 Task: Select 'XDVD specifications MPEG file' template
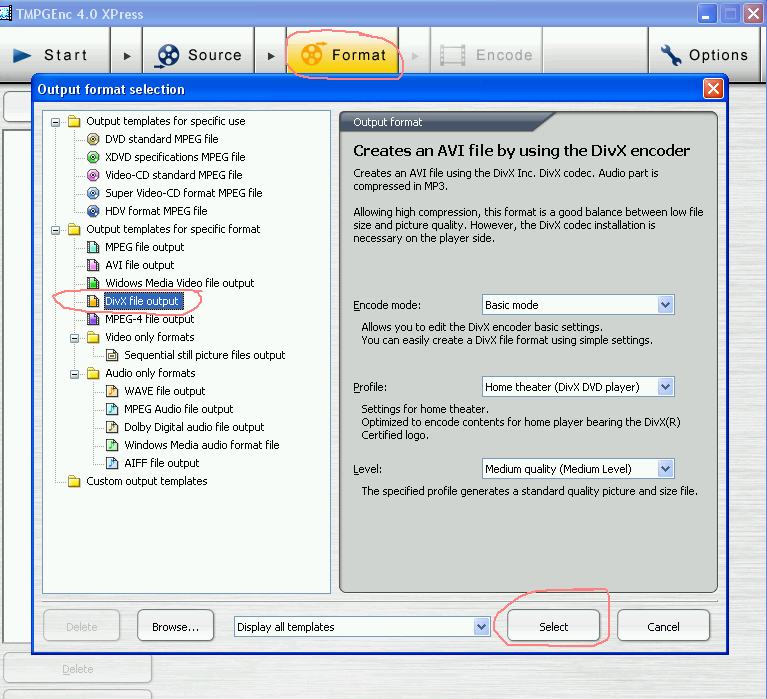tap(175, 157)
